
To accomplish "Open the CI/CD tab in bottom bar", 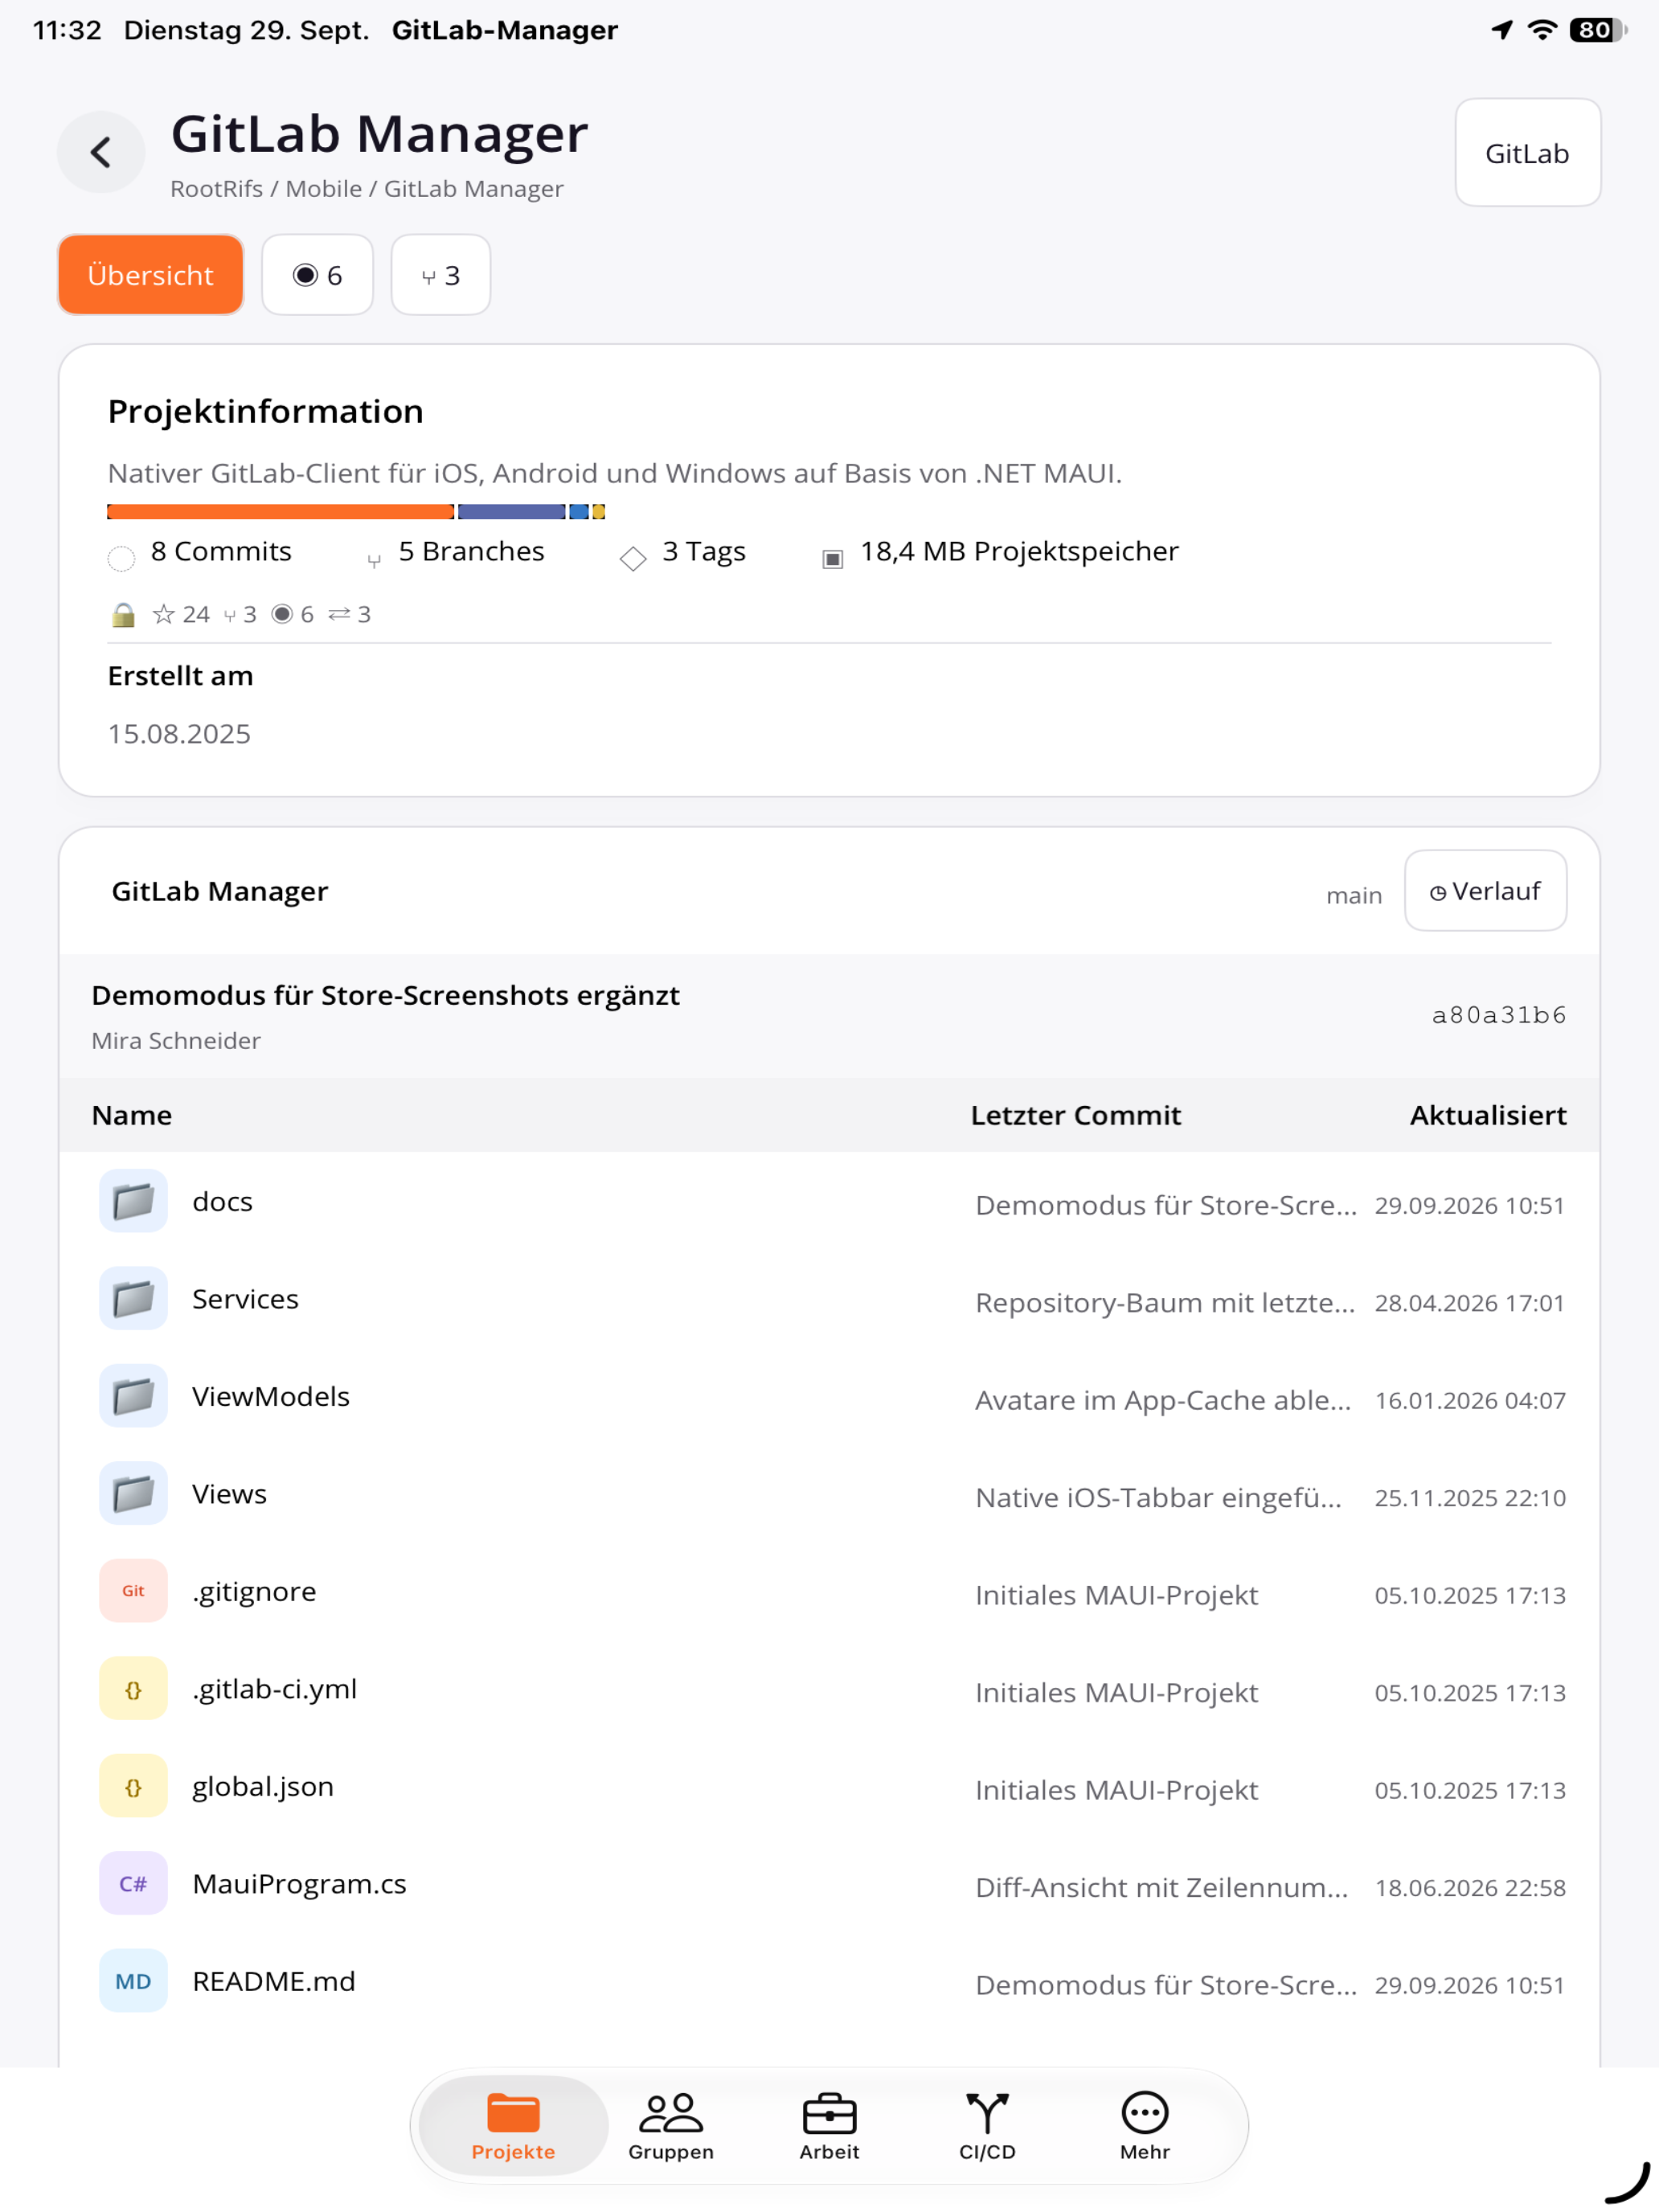I will [987, 2125].
